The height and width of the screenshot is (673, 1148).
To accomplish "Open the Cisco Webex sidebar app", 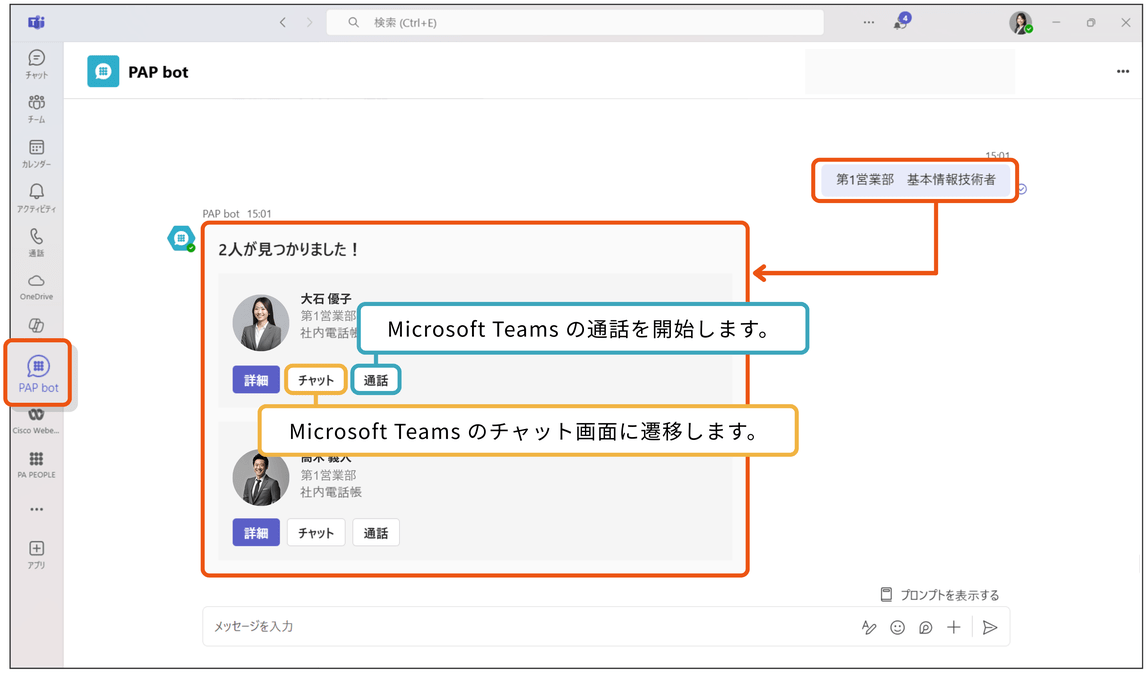I will (x=37, y=422).
